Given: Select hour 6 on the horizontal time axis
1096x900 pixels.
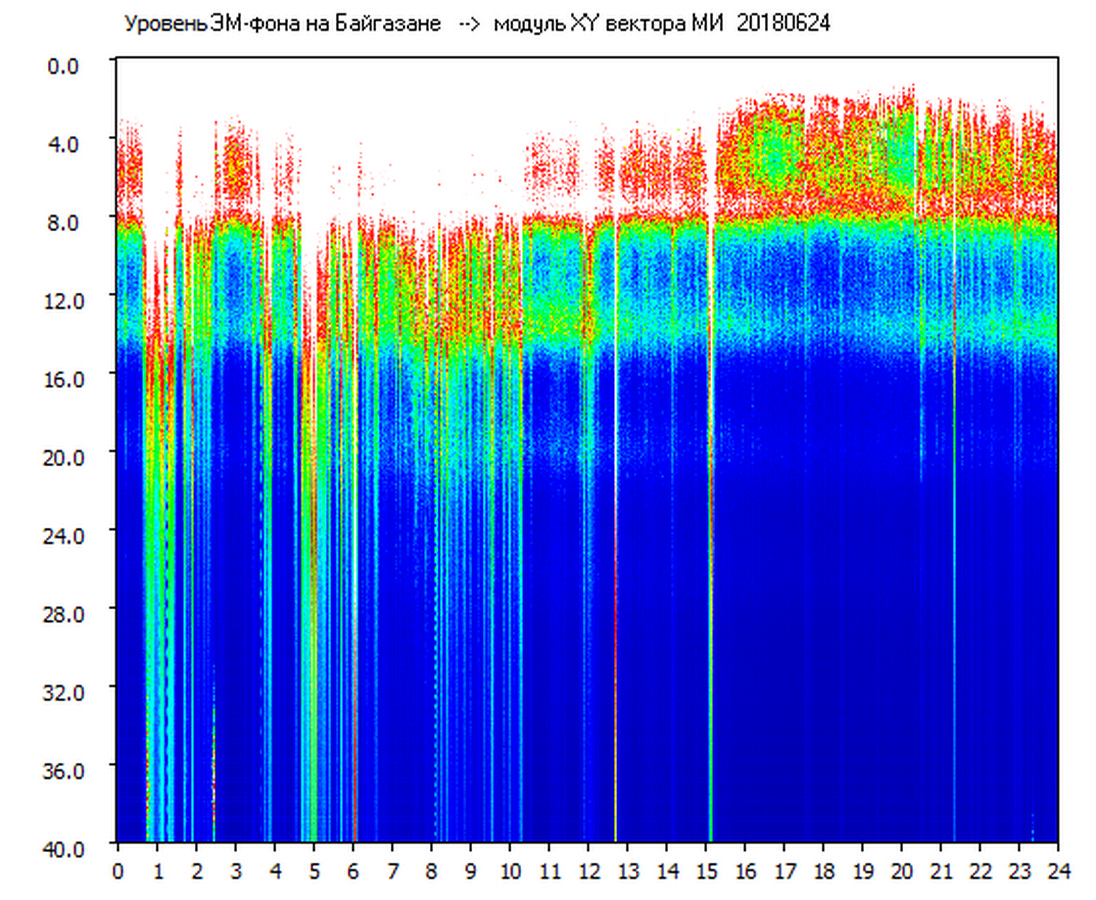Looking at the screenshot, I should click(x=353, y=871).
